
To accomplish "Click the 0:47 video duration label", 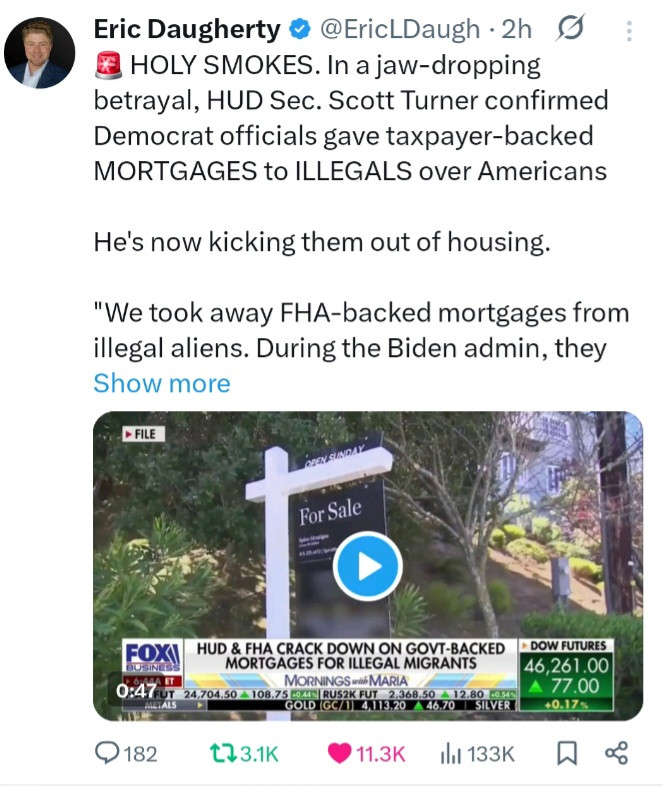I will 136,691.
